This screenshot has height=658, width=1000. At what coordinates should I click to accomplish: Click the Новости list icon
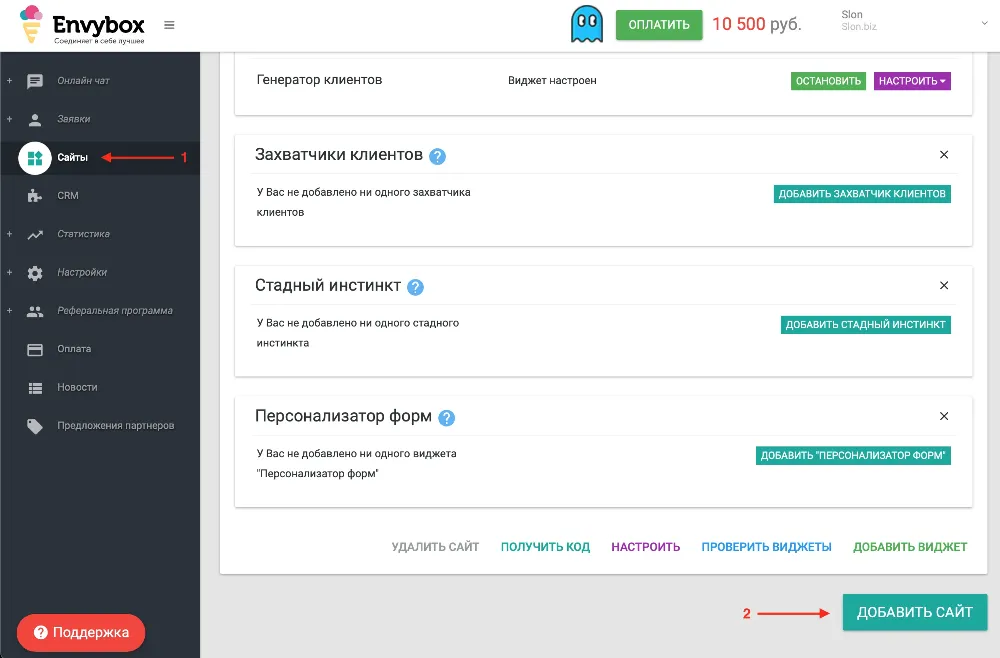pos(35,388)
